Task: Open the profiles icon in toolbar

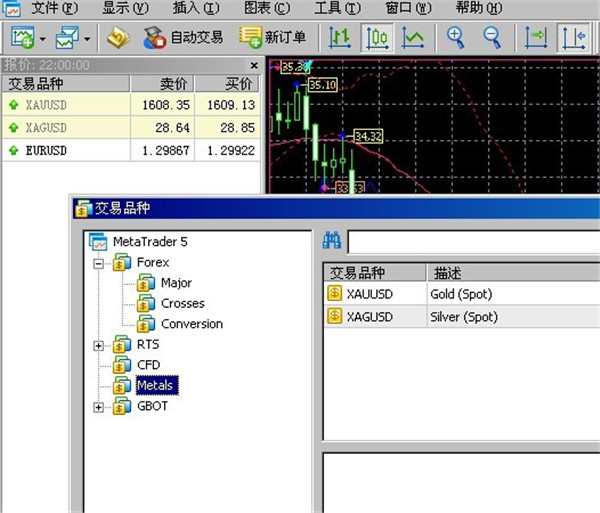Action: click(x=68, y=38)
